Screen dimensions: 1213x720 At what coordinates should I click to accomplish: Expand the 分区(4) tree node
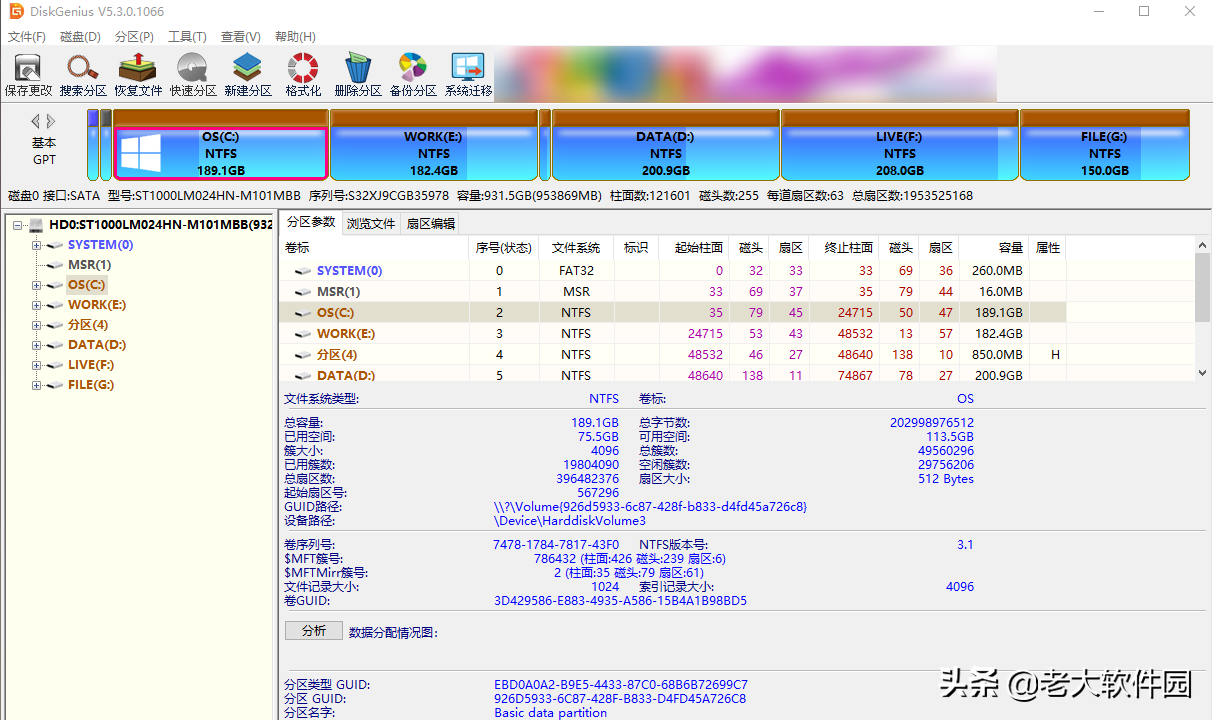[37, 325]
